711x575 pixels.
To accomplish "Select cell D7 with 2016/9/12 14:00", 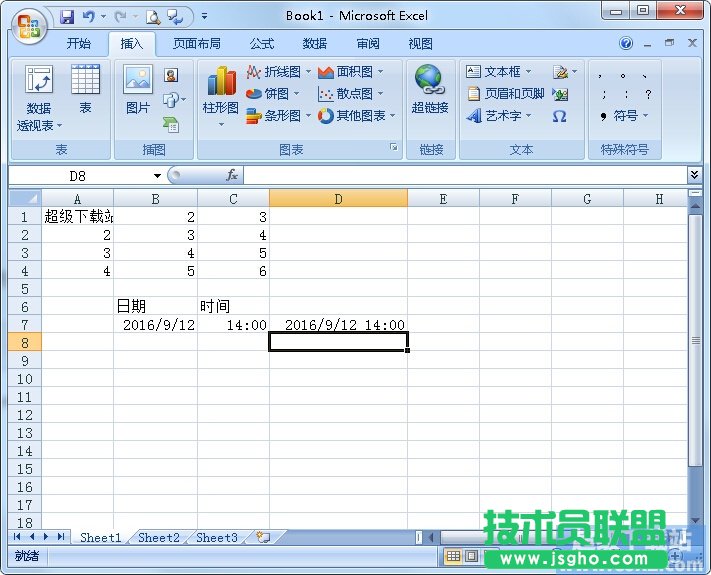I will click(338, 325).
